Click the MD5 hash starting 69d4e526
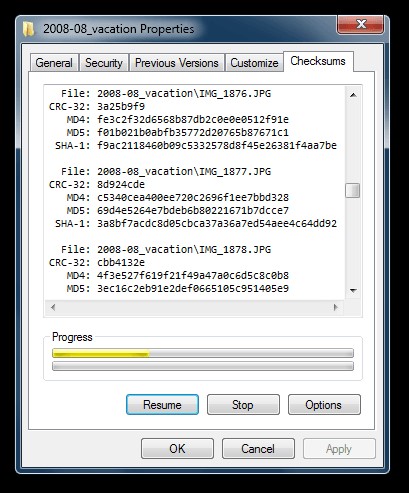Image resolution: width=409 pixels, height=493 pixels. click(x=193, y=211)
